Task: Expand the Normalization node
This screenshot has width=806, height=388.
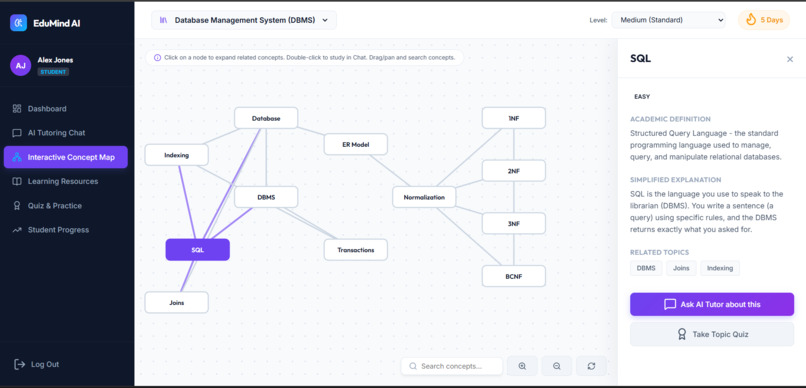Action: pyautogui.click(x=424, y=197)
